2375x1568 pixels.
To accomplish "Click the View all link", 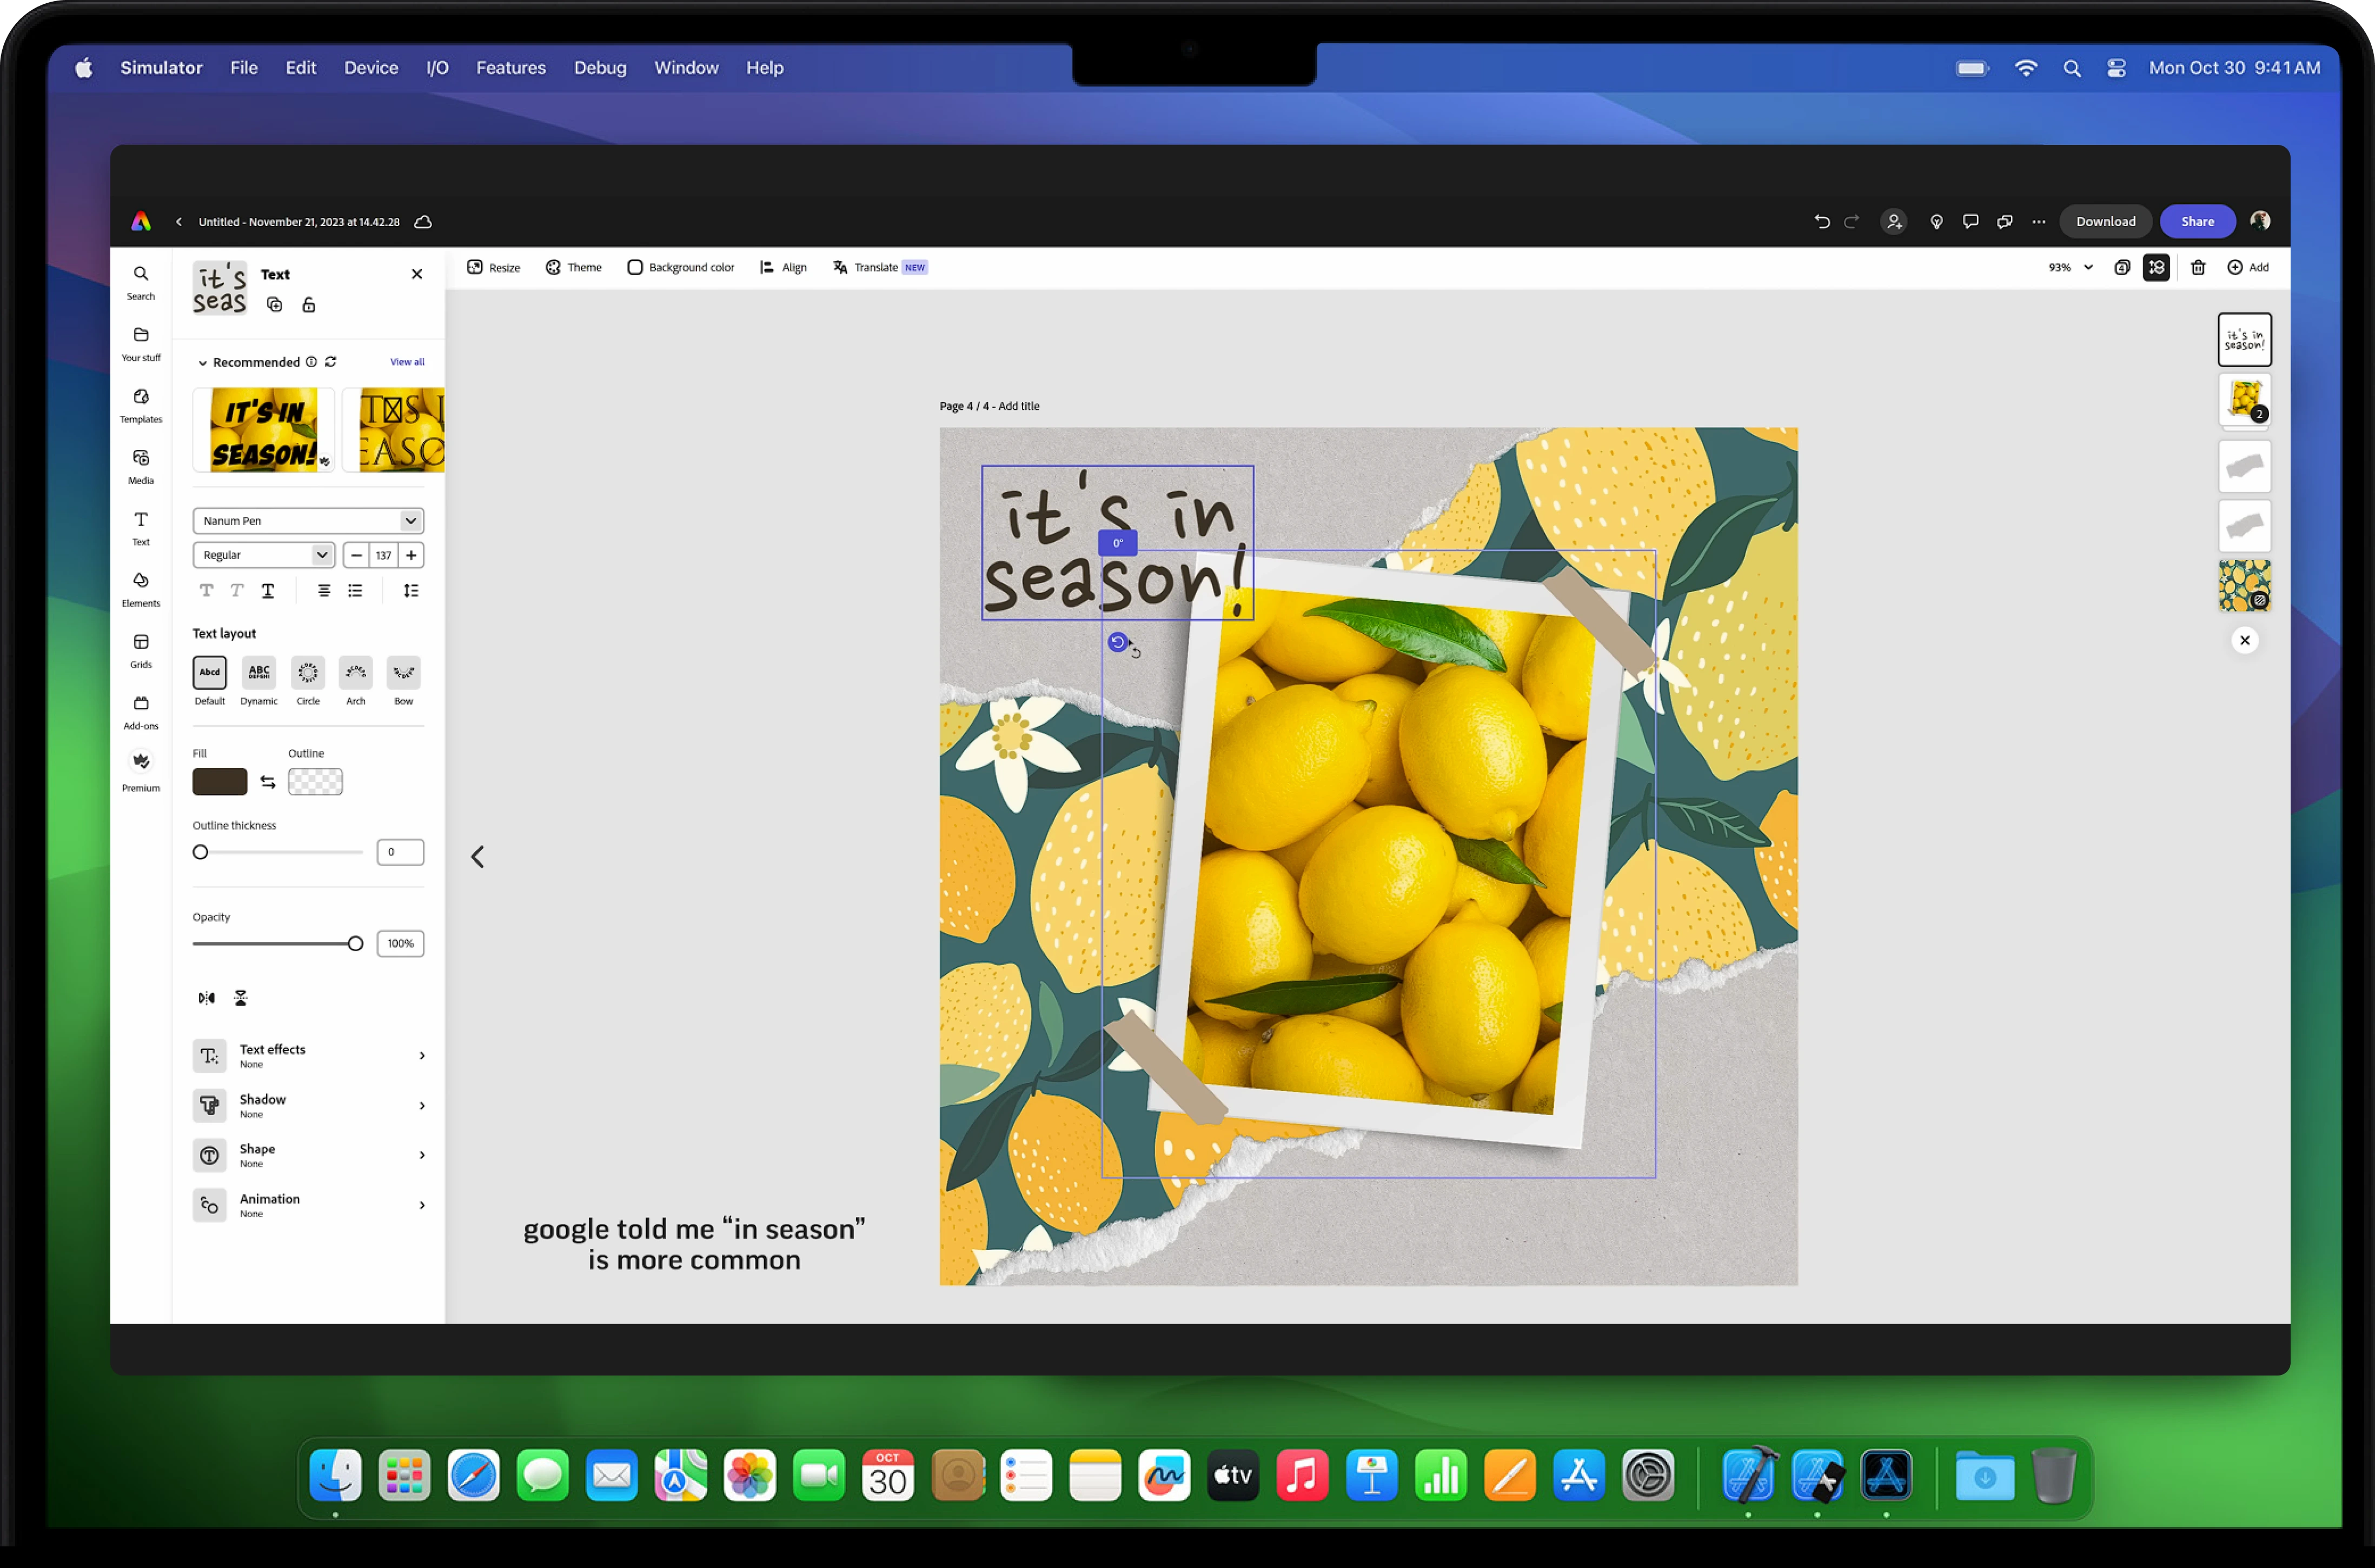I will tap(407, 362).
